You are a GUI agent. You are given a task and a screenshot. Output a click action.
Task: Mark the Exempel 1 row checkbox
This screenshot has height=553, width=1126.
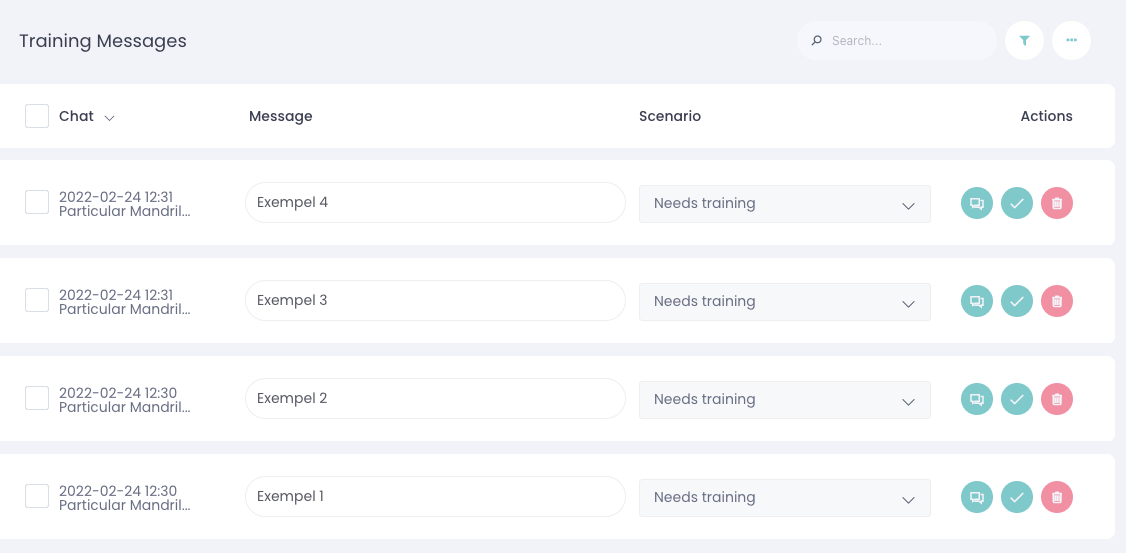pyautogui.click(x=37, y=496)
